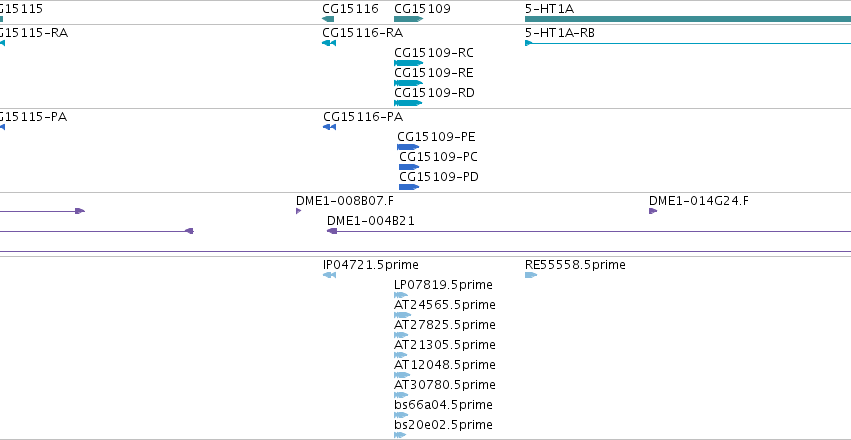
Task: Click the CG15115-PA protein glyph
Action: (2, 127)
